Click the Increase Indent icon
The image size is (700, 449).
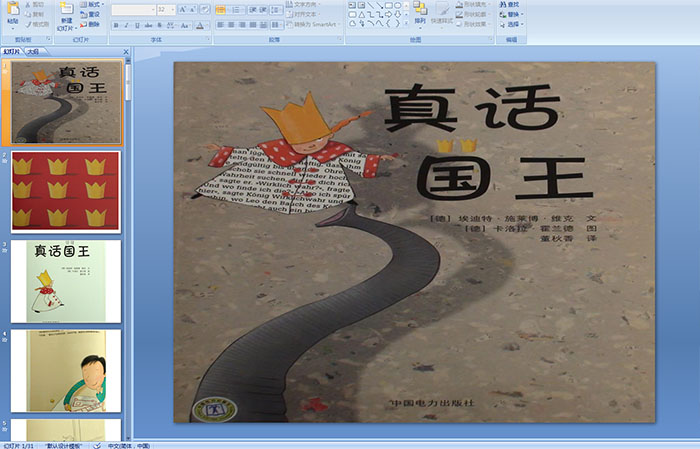pos(263,10)
